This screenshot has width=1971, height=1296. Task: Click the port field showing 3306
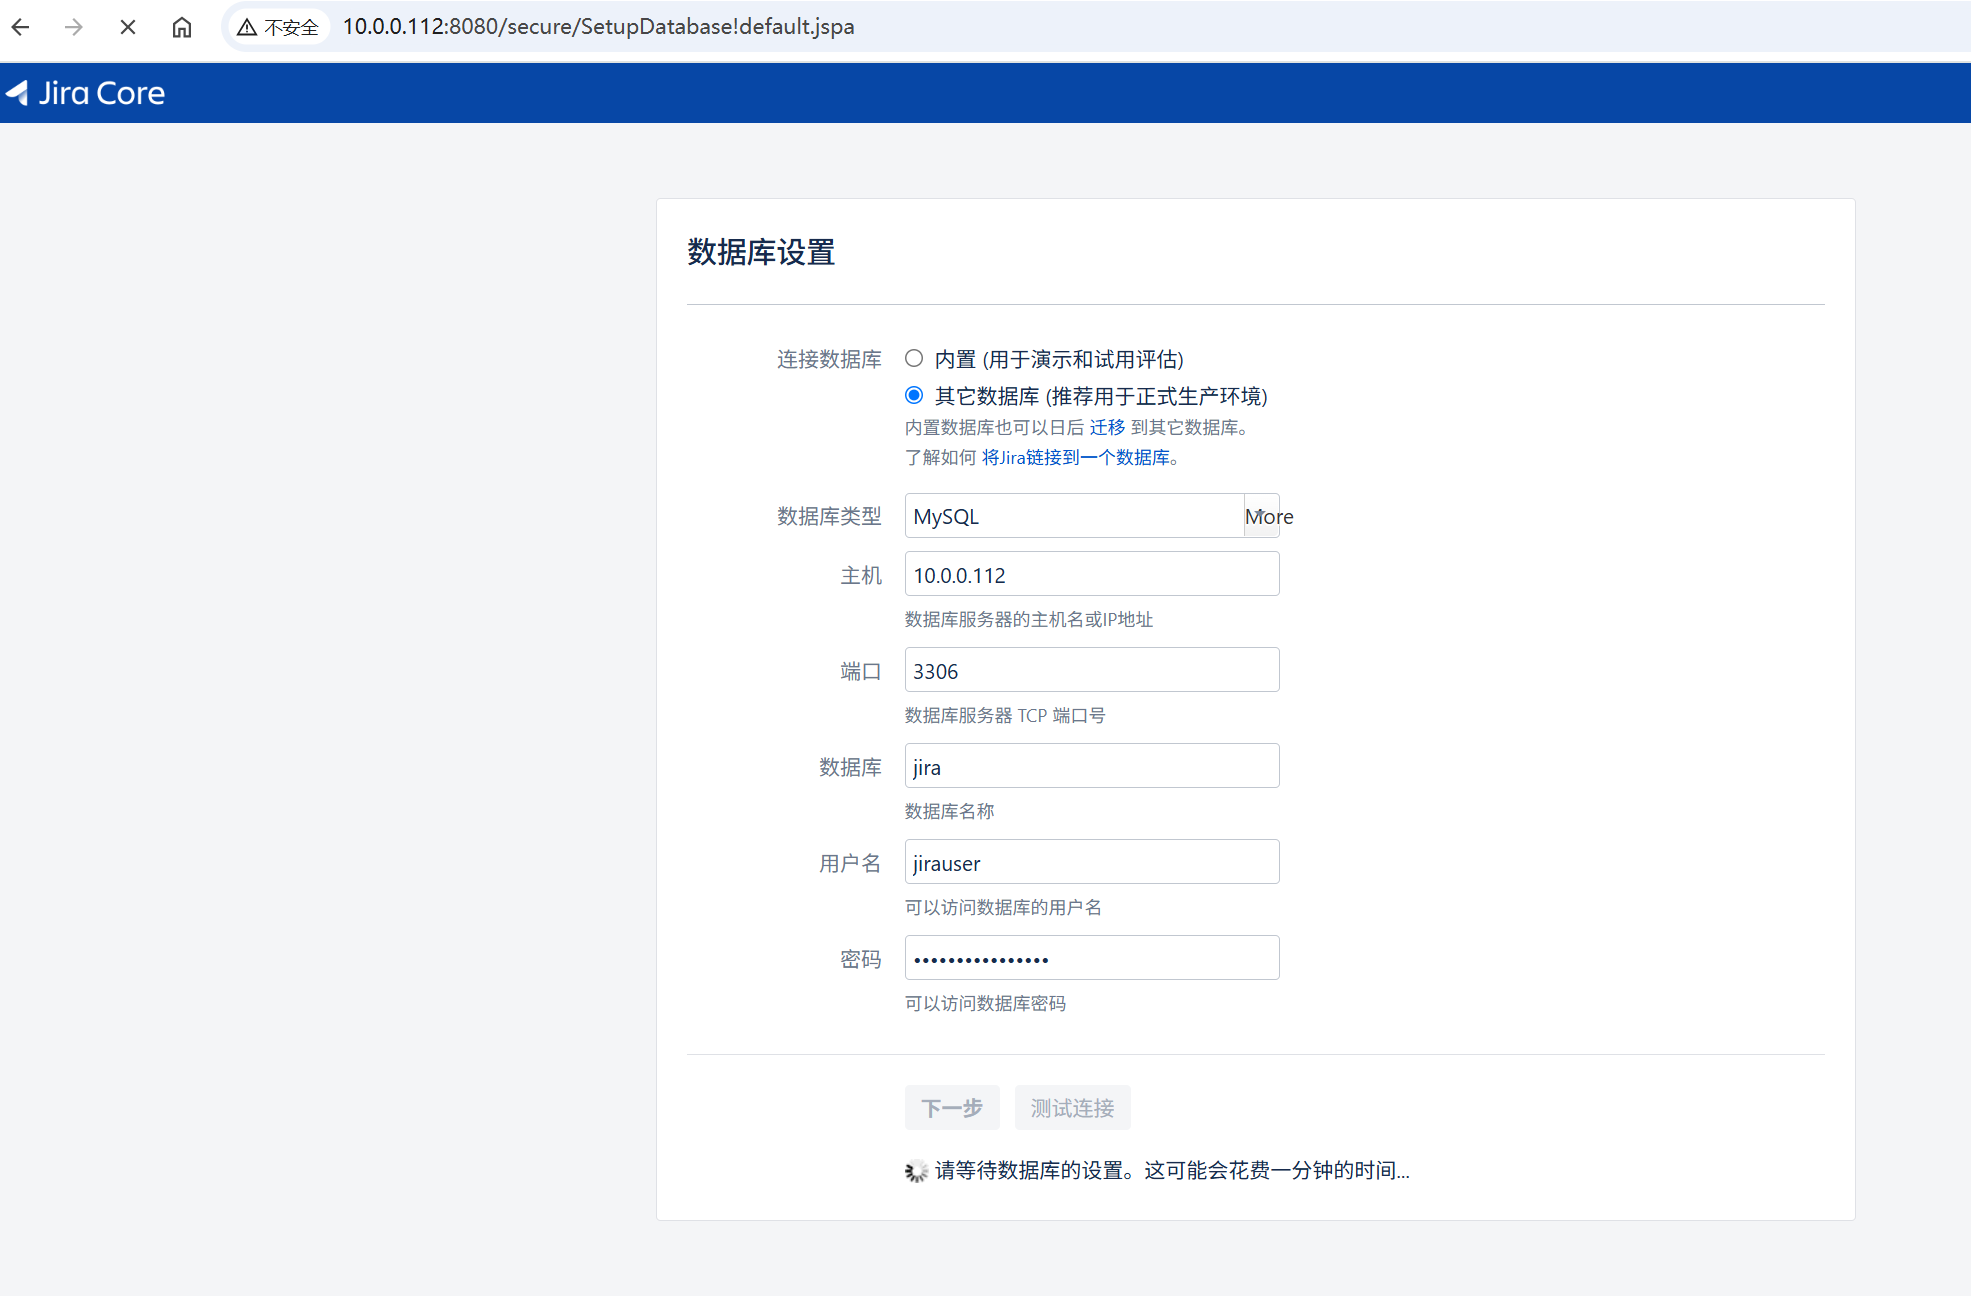coord(1091,671)
